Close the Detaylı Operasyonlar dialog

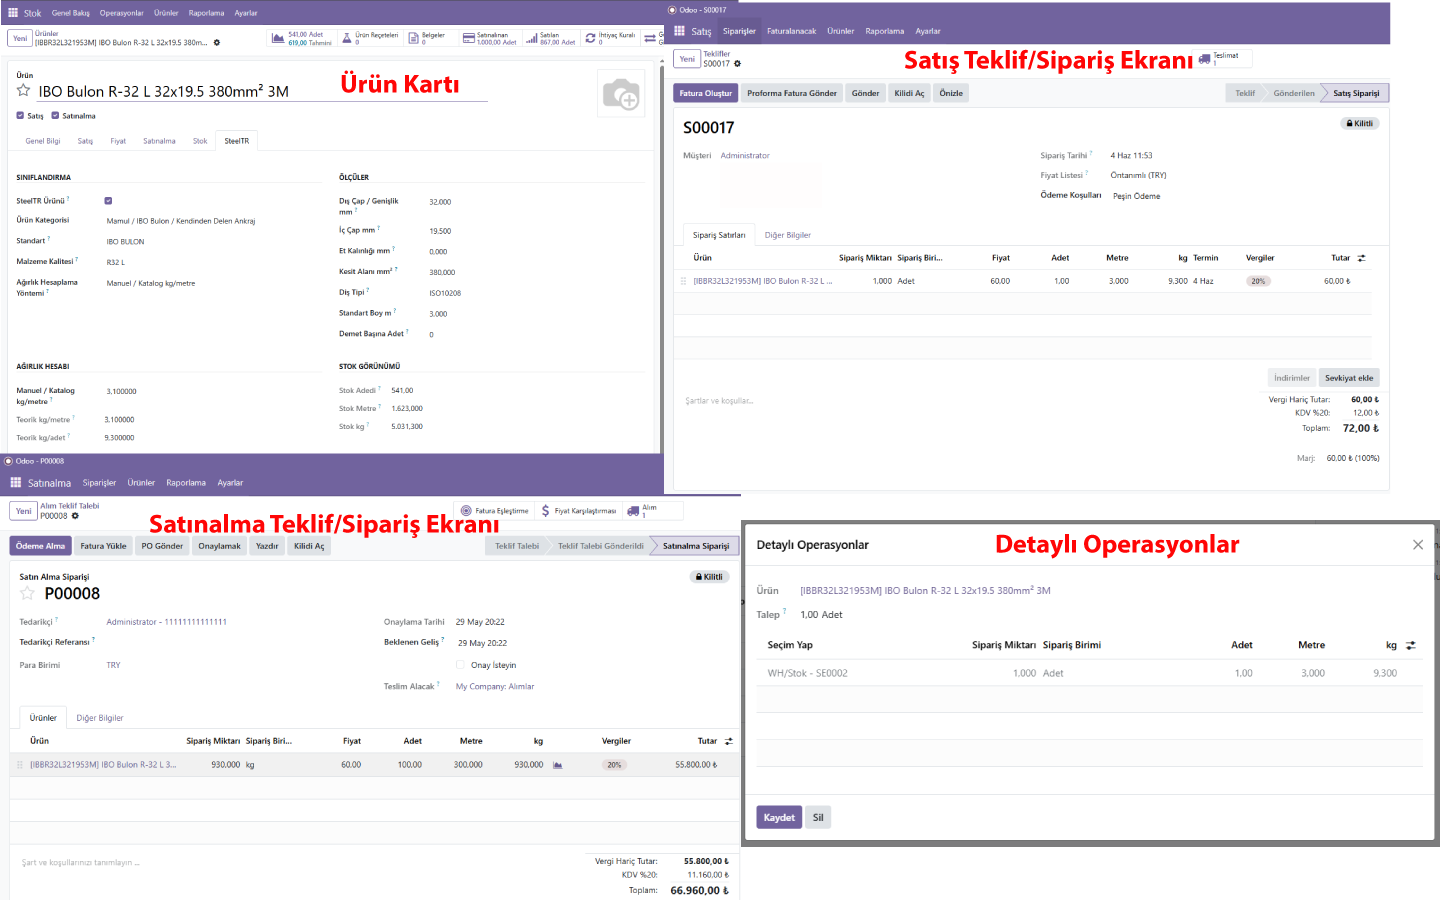click(x=1418, y=545)
